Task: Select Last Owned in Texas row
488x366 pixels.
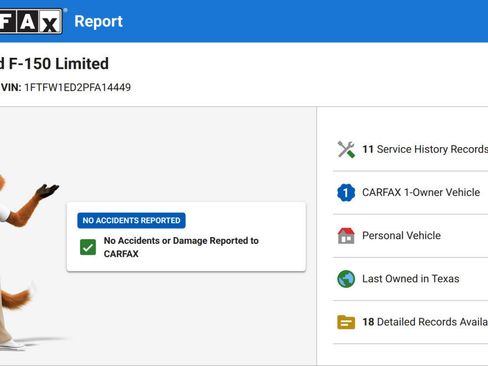Action: (x=411, y=279)
